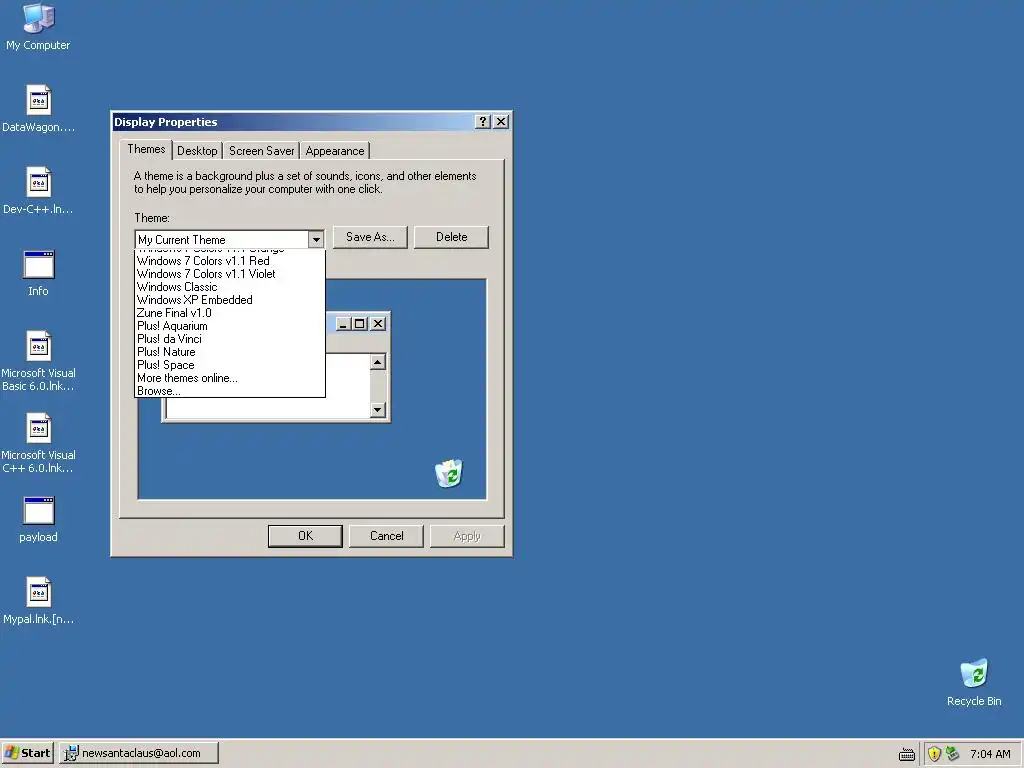
Task: Confirm with the OK button
Action: (305, 536)
